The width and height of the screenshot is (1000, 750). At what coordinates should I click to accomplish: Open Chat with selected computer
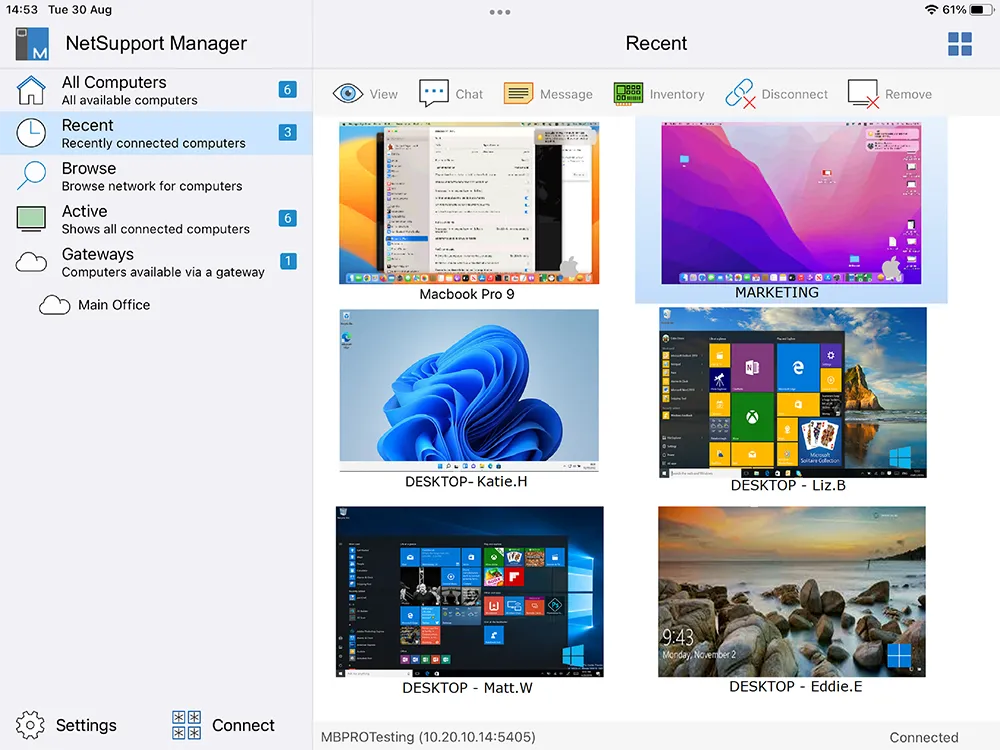click(x=434, y=94)
